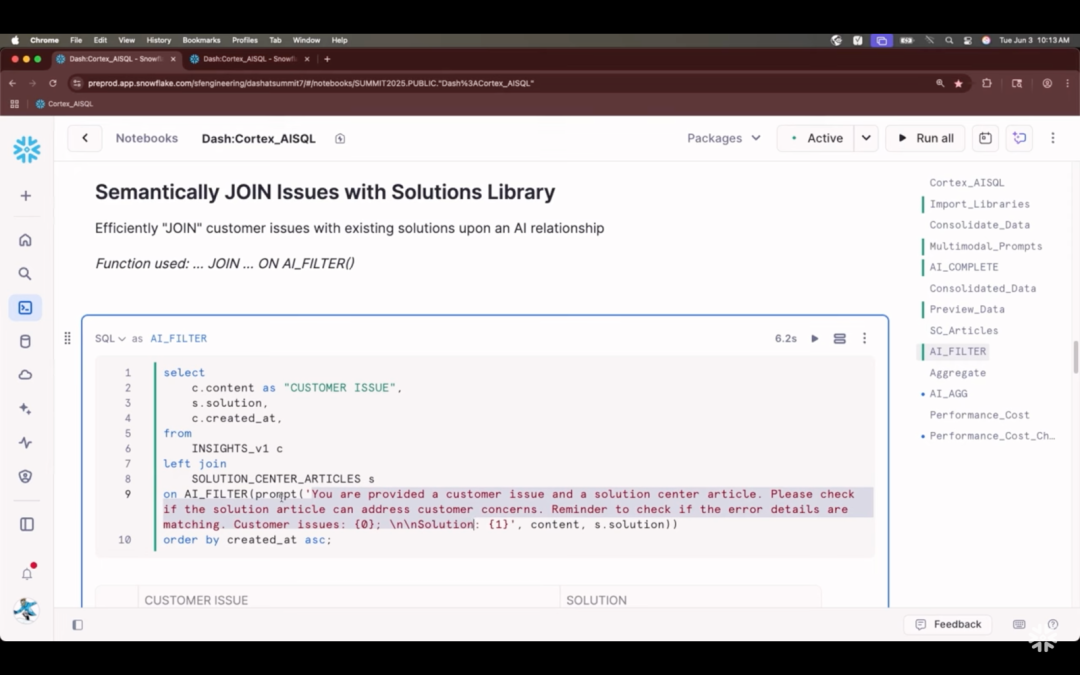
Task: Click the page vertical scrollbar
Action: (x=1076, y=357)
